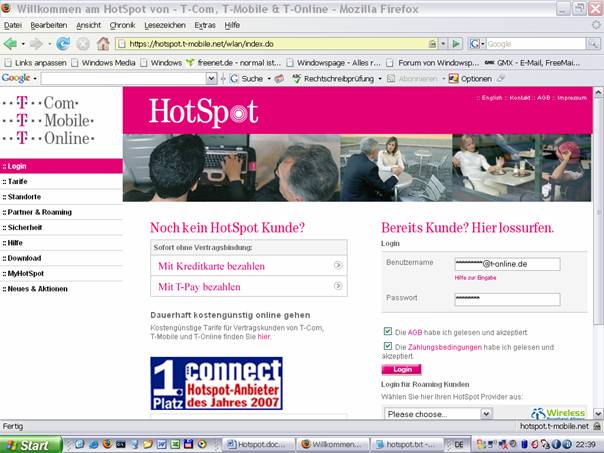The width and height of the screenshot is (604, 453).
Task: Click the Forward arrow navigation button
Action: click(36, 44)
